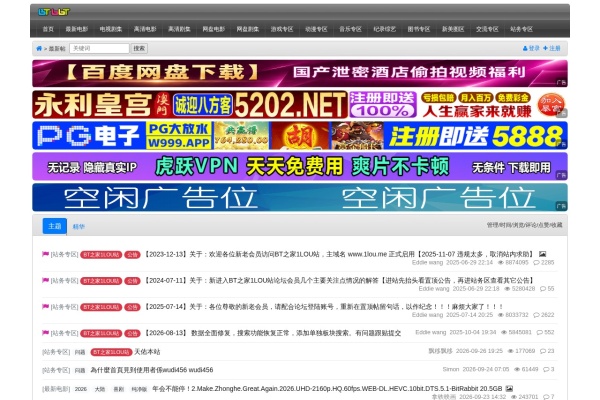Image resolution: width=600 pixels, height=400 pixels.
Task: Open the 天佑本站 post
Action: click(x=147, y=352)
